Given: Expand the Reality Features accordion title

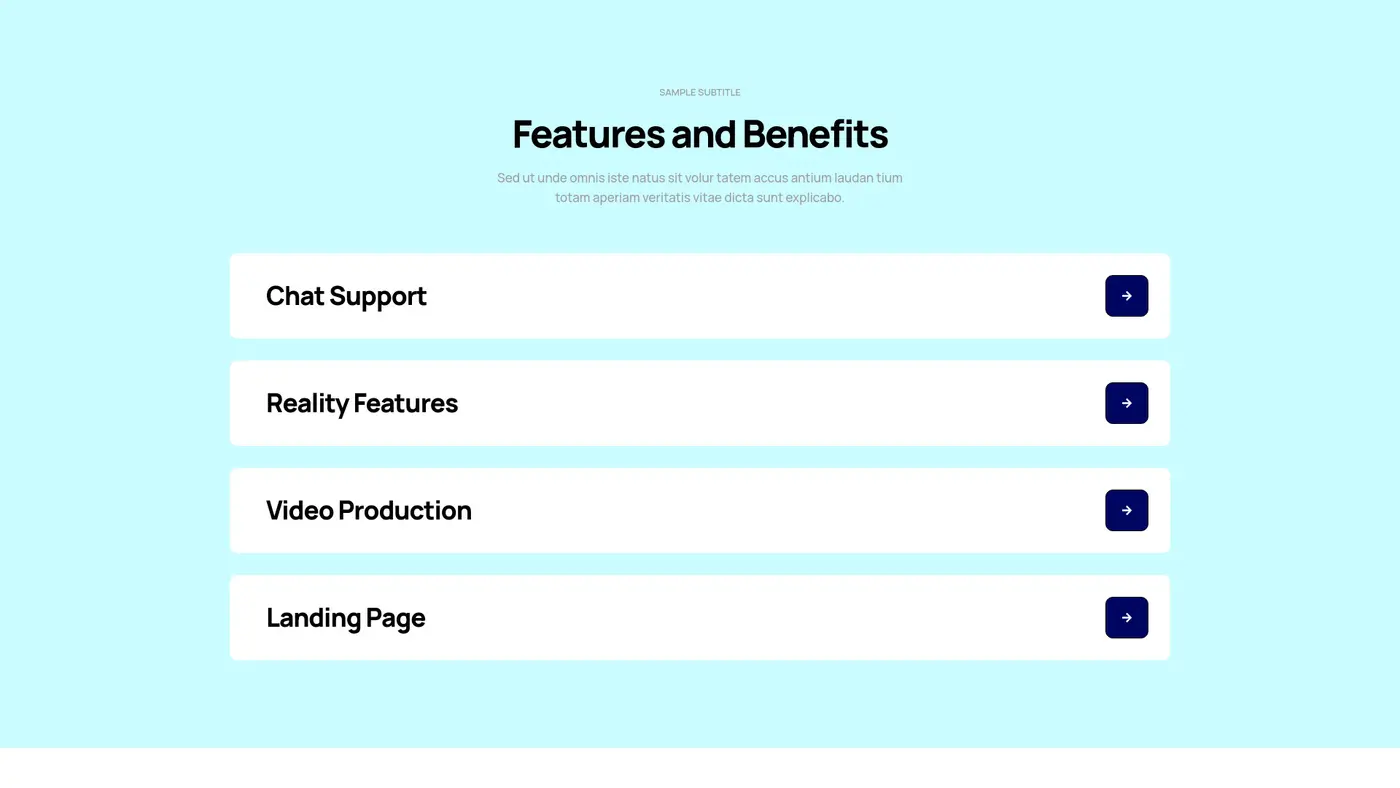Looking at the screenshot, I should 362,403.
